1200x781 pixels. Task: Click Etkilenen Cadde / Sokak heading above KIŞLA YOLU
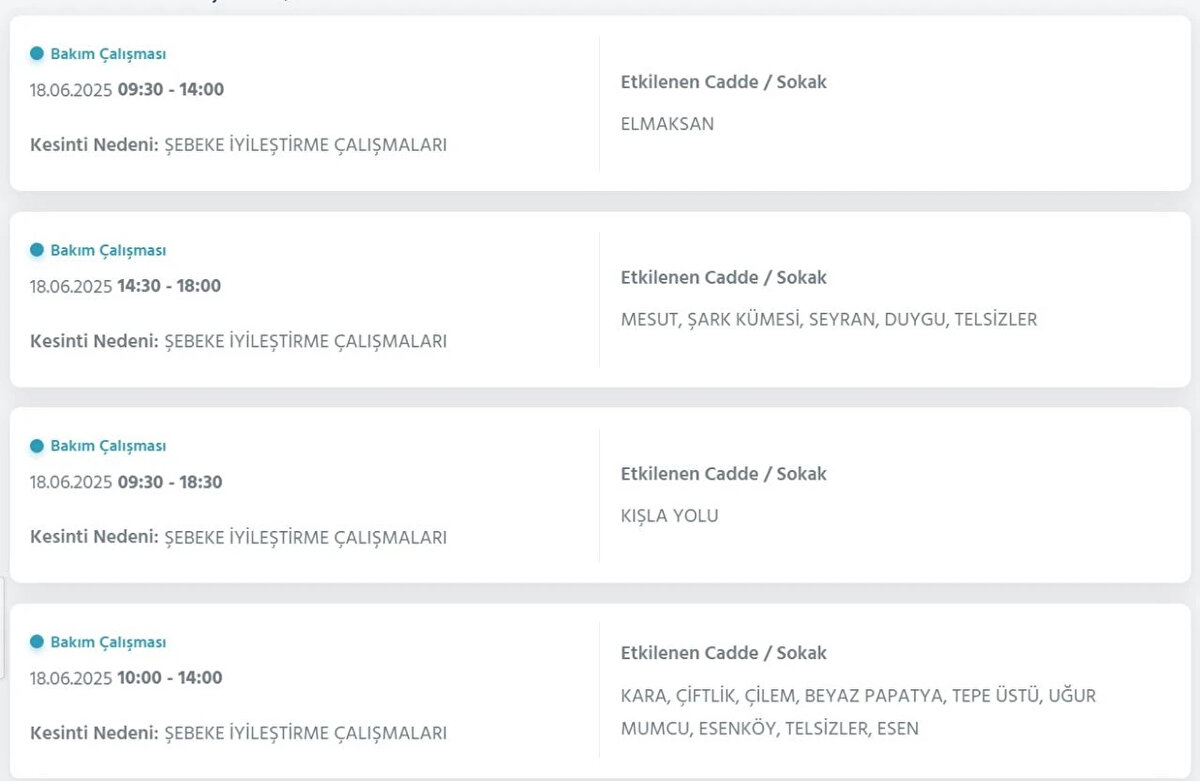723,473
